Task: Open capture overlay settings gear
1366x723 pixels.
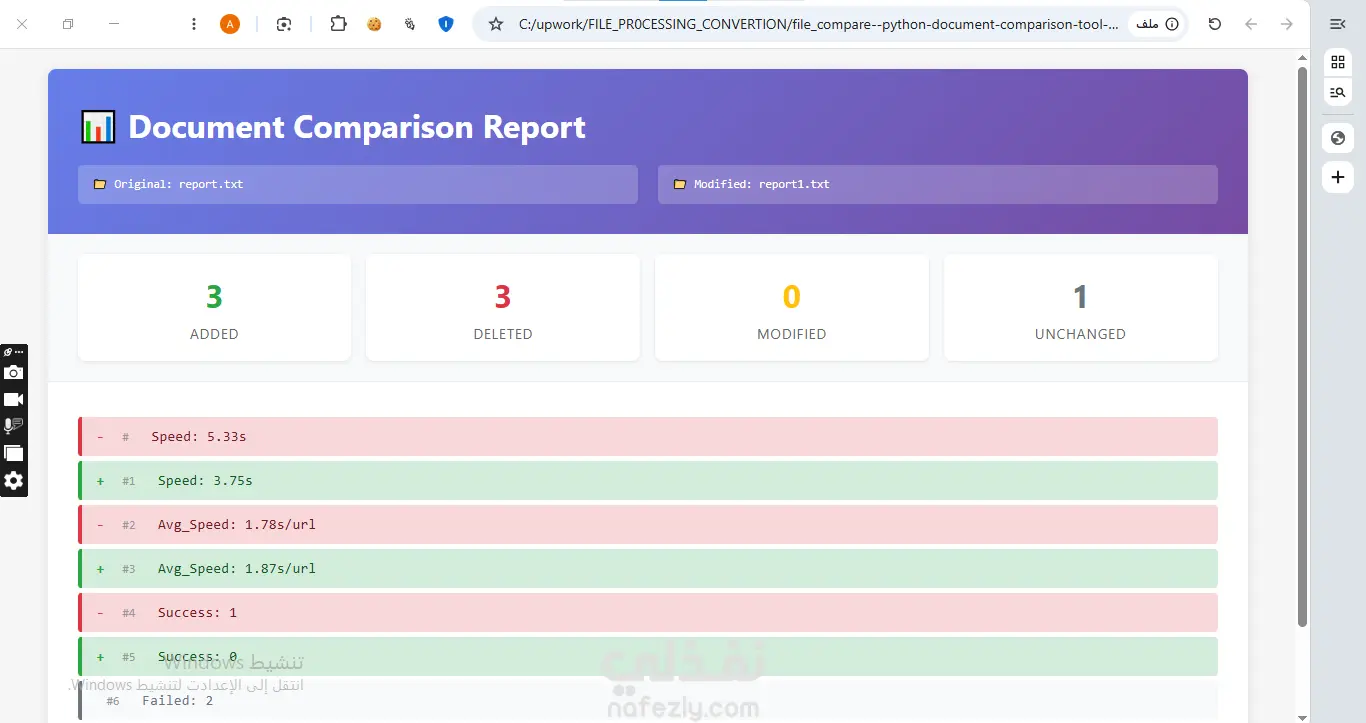Action: point(13,481)
